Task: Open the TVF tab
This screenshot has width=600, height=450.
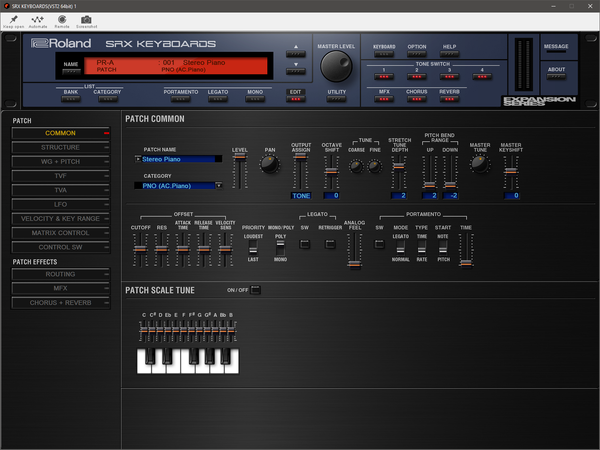Action: pyautogui.click(x=60, y=176)
